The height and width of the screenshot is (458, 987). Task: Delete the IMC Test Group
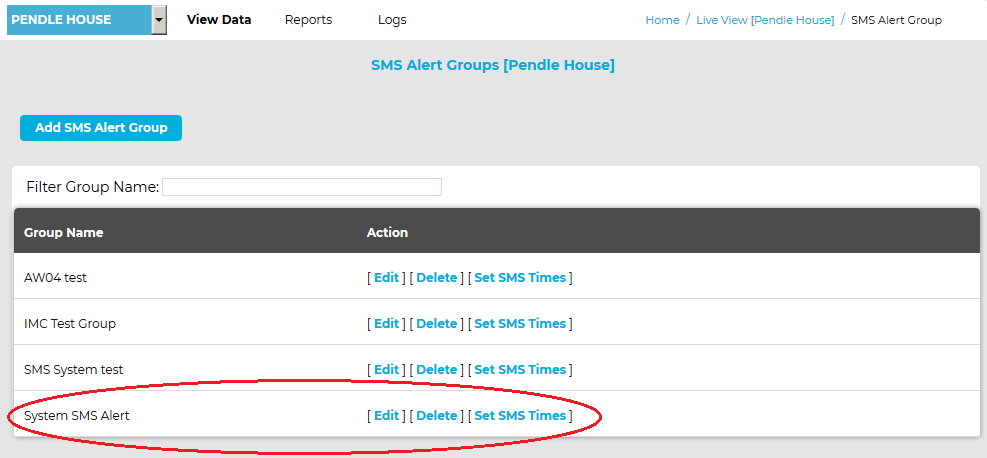437,323
